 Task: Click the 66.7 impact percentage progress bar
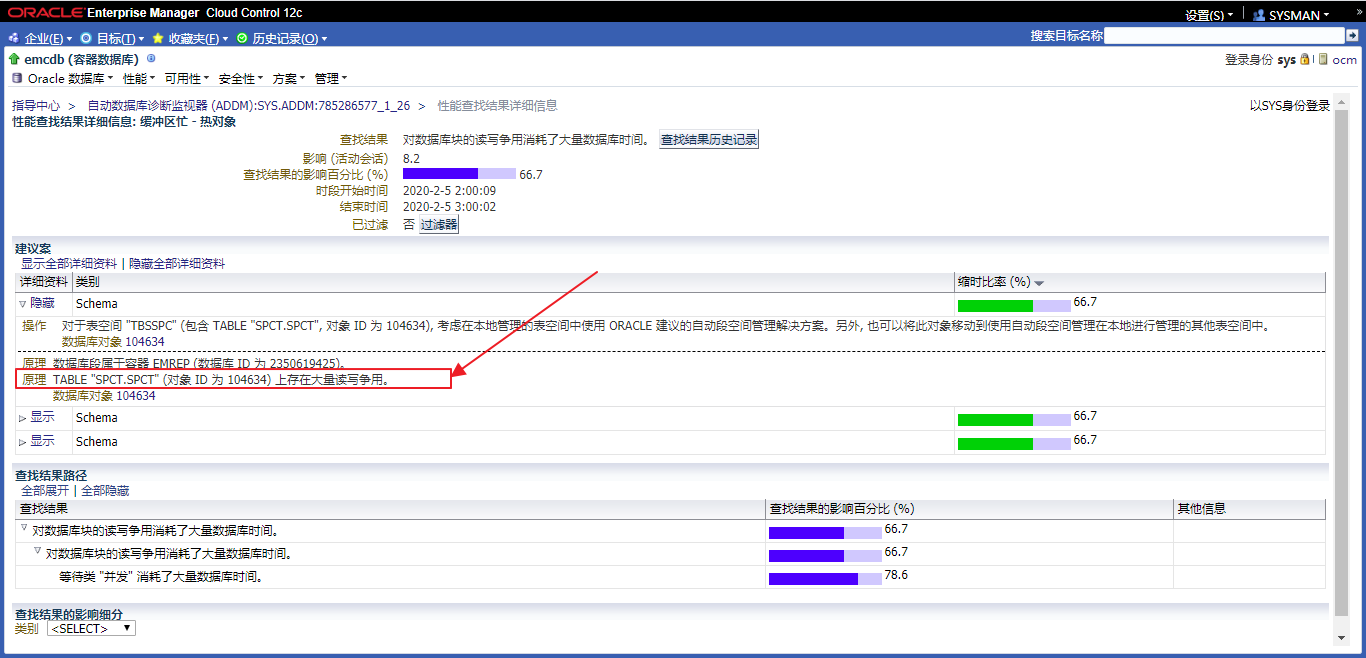459,174
